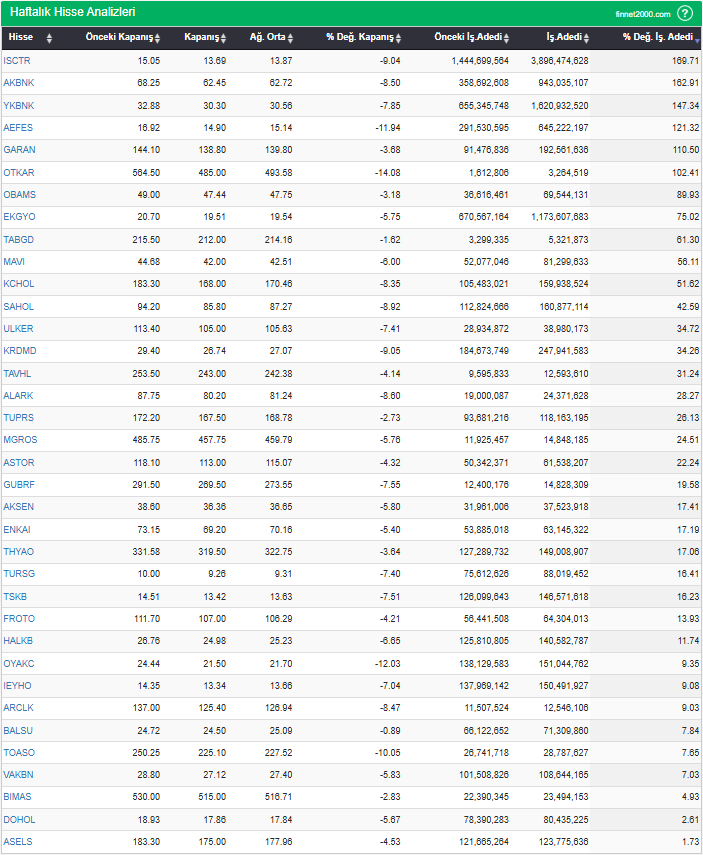Select the TUPRS ticker link

(19, 417)
